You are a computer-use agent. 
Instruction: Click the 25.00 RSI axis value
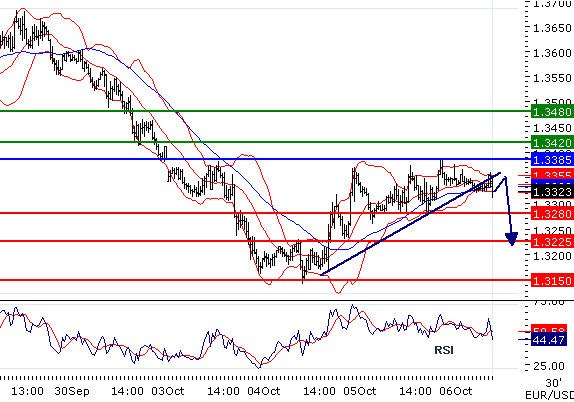tap(549, 365)
